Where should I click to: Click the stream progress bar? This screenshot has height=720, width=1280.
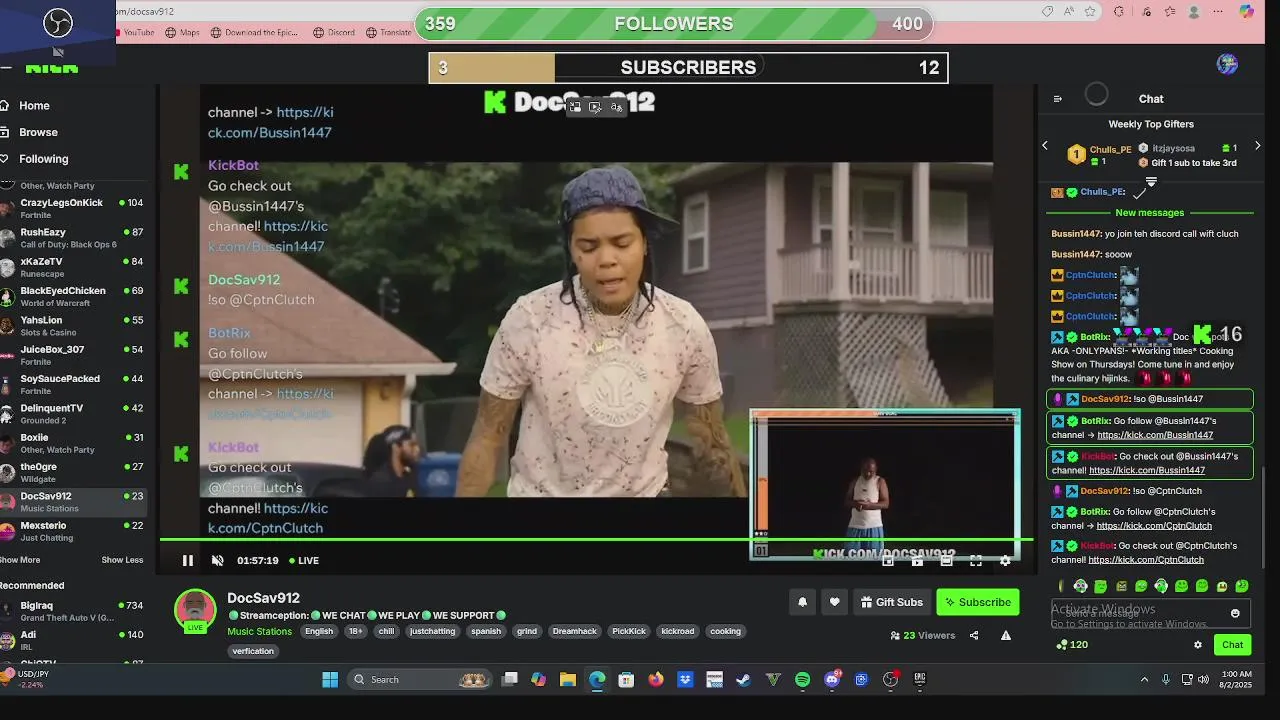coord(595,540)
